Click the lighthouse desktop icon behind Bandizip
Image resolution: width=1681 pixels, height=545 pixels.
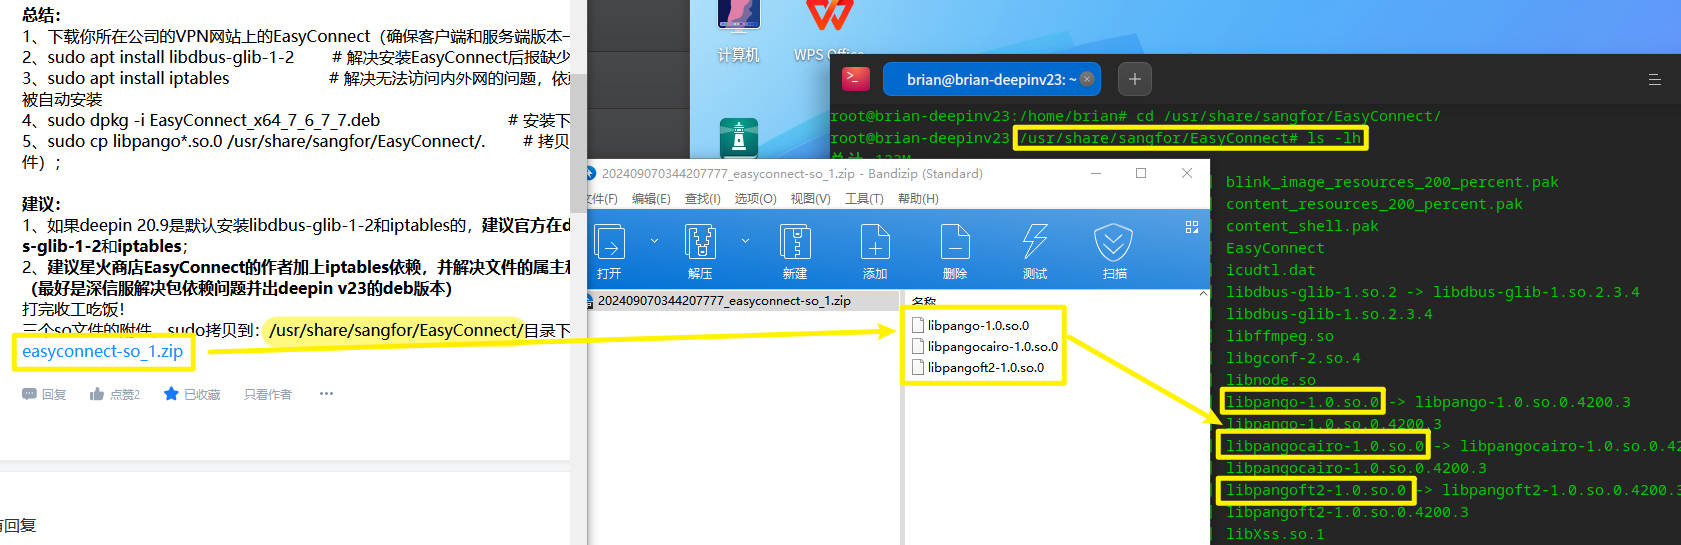click(x=739, y=139)
